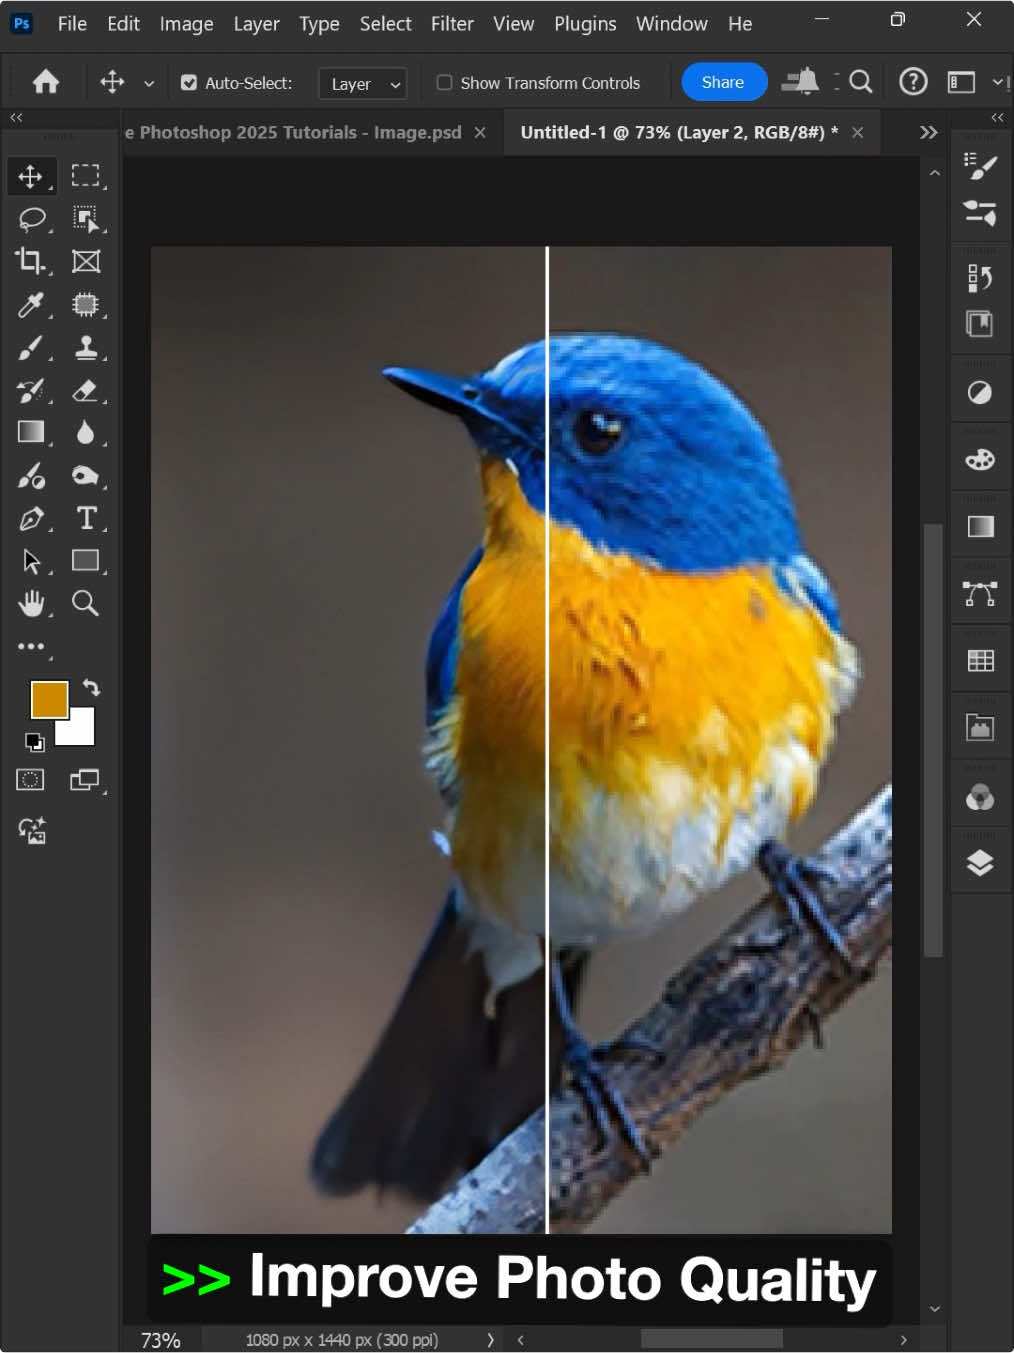Open the Photoshop Home screen
This screenshot has width=1014, height=1353.
(x=44, y=82)
